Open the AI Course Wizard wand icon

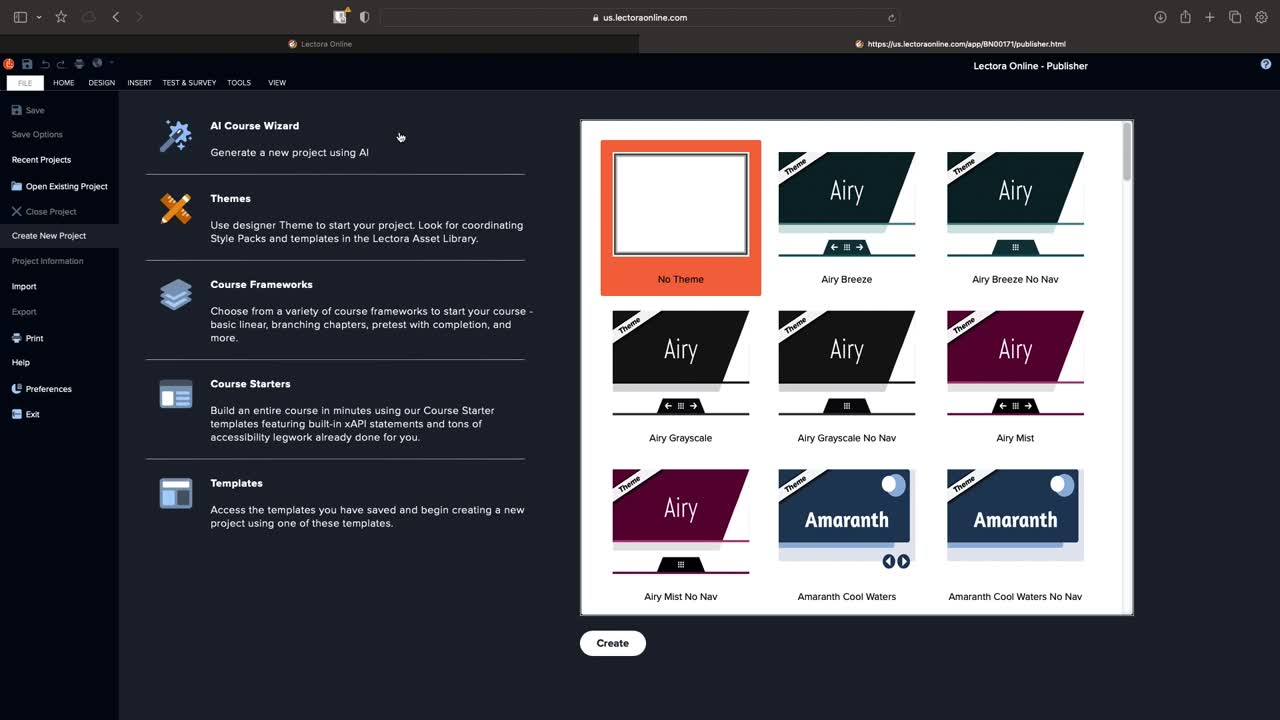click(176, 136)
